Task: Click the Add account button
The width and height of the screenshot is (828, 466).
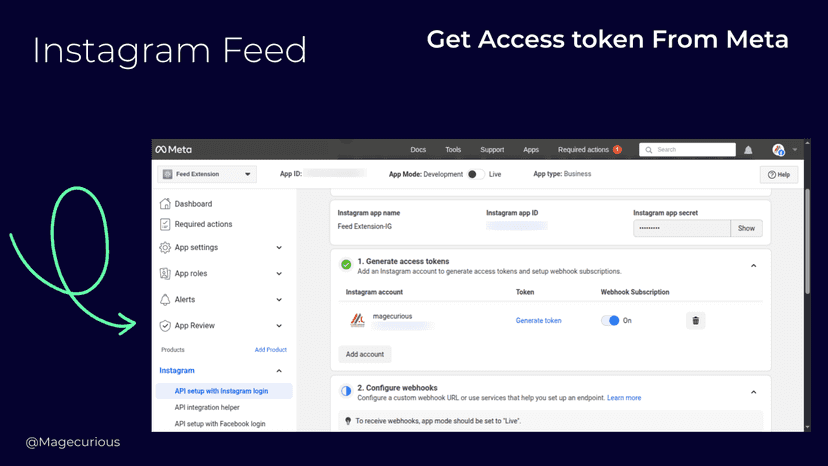Action: click(x=365, y=354)
